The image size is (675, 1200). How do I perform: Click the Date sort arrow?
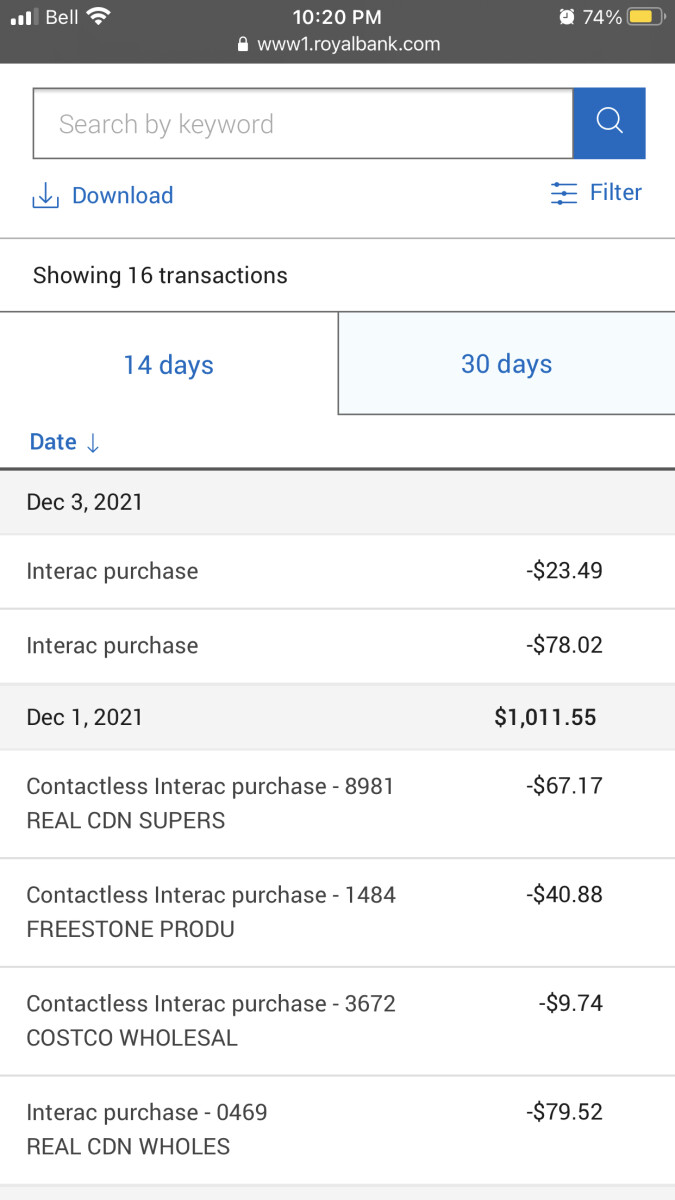(93, 443)
